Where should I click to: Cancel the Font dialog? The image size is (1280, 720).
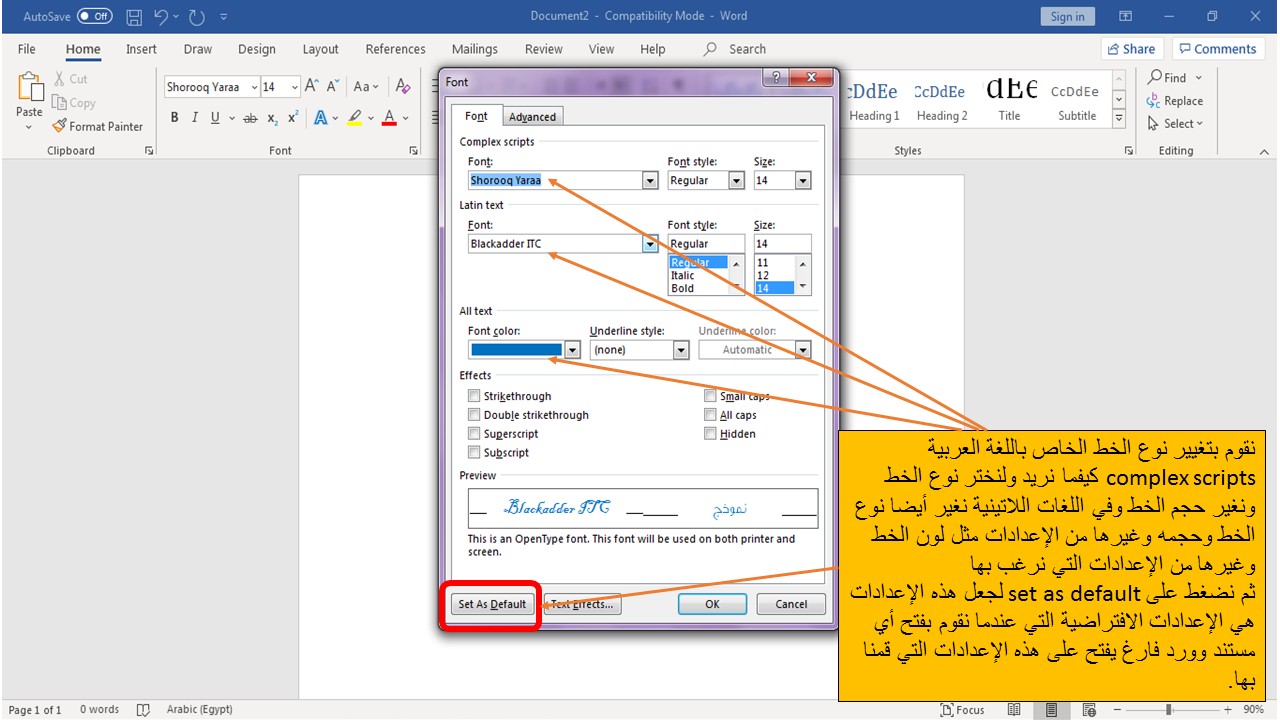pos(791,604)
